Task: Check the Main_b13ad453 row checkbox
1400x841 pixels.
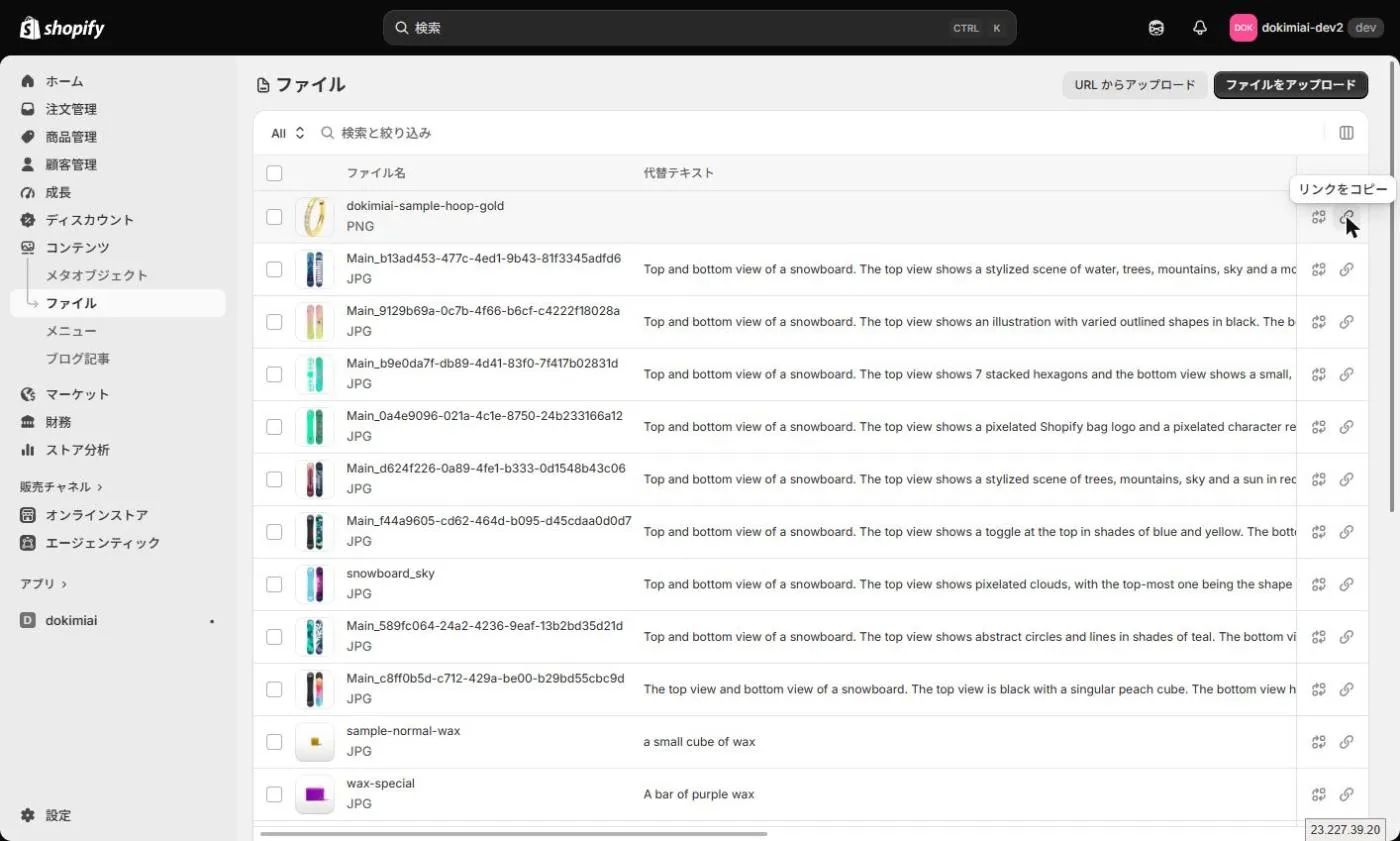Action: (x=274, y=269)
